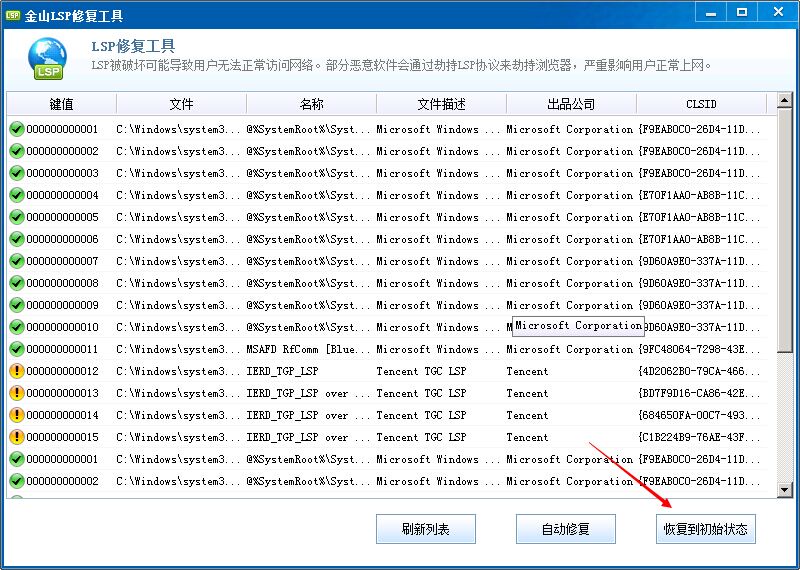Click the green check icon for entry 000000000007
This screenshot has height=570, width=800.
(17, 261)
